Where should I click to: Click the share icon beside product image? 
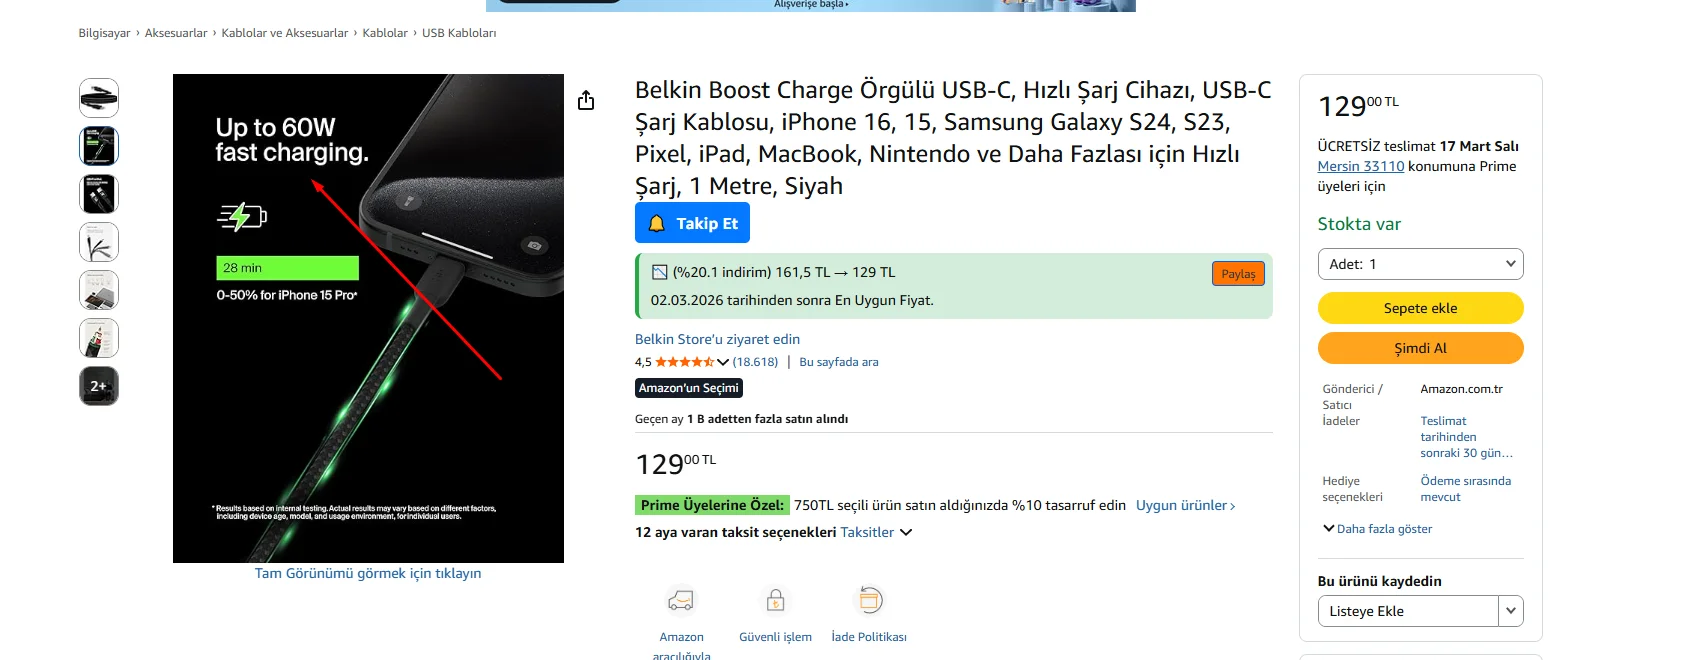(586, 100)
